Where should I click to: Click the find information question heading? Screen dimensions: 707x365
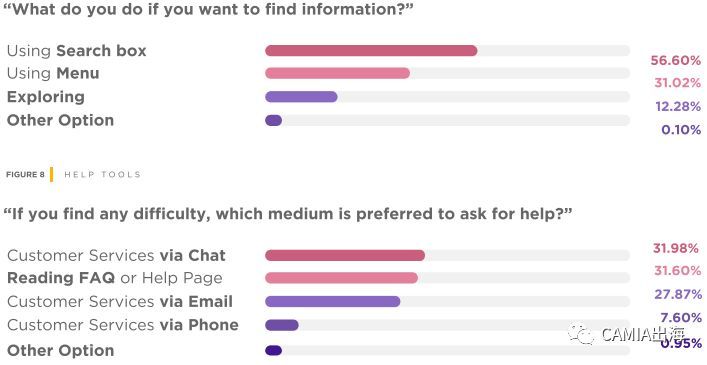click(208, 9)
